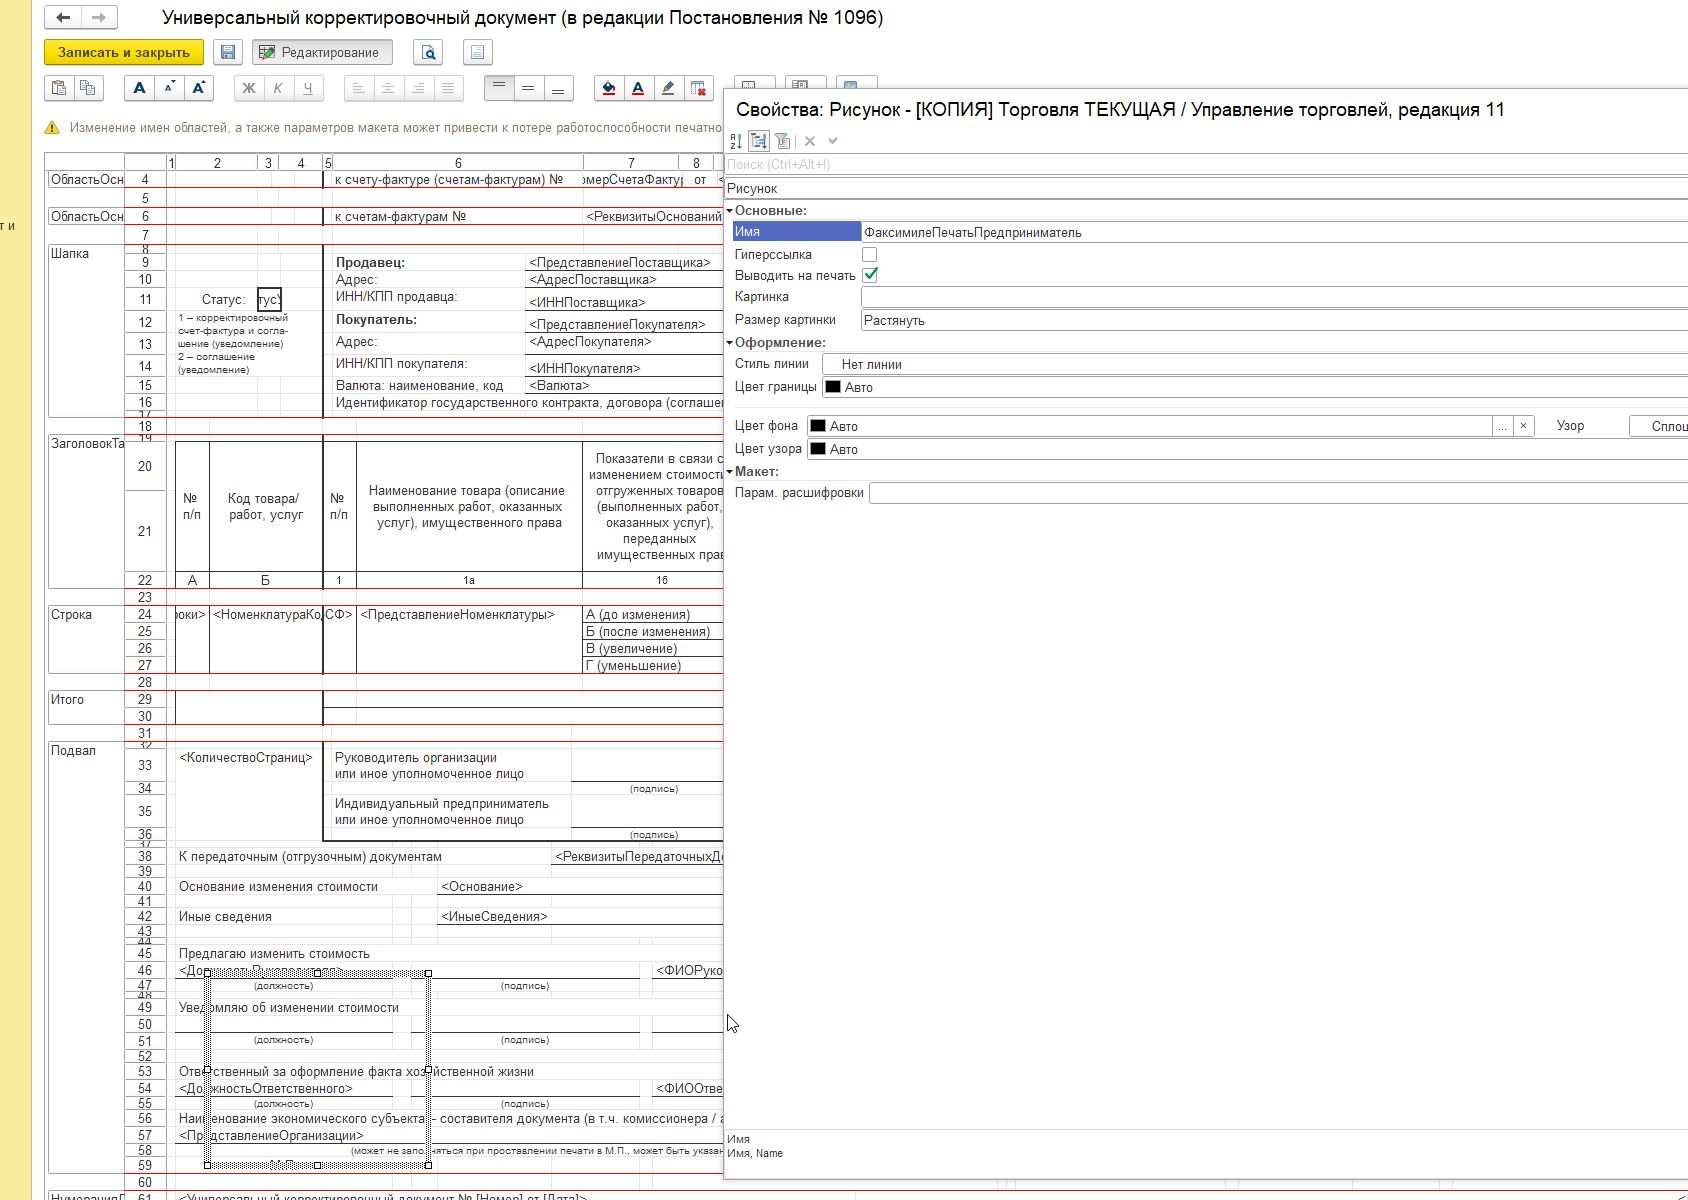Click the black swatch for 'Цвет фона'
This screenshot has height=1200, width=1688.
[818, 426]
